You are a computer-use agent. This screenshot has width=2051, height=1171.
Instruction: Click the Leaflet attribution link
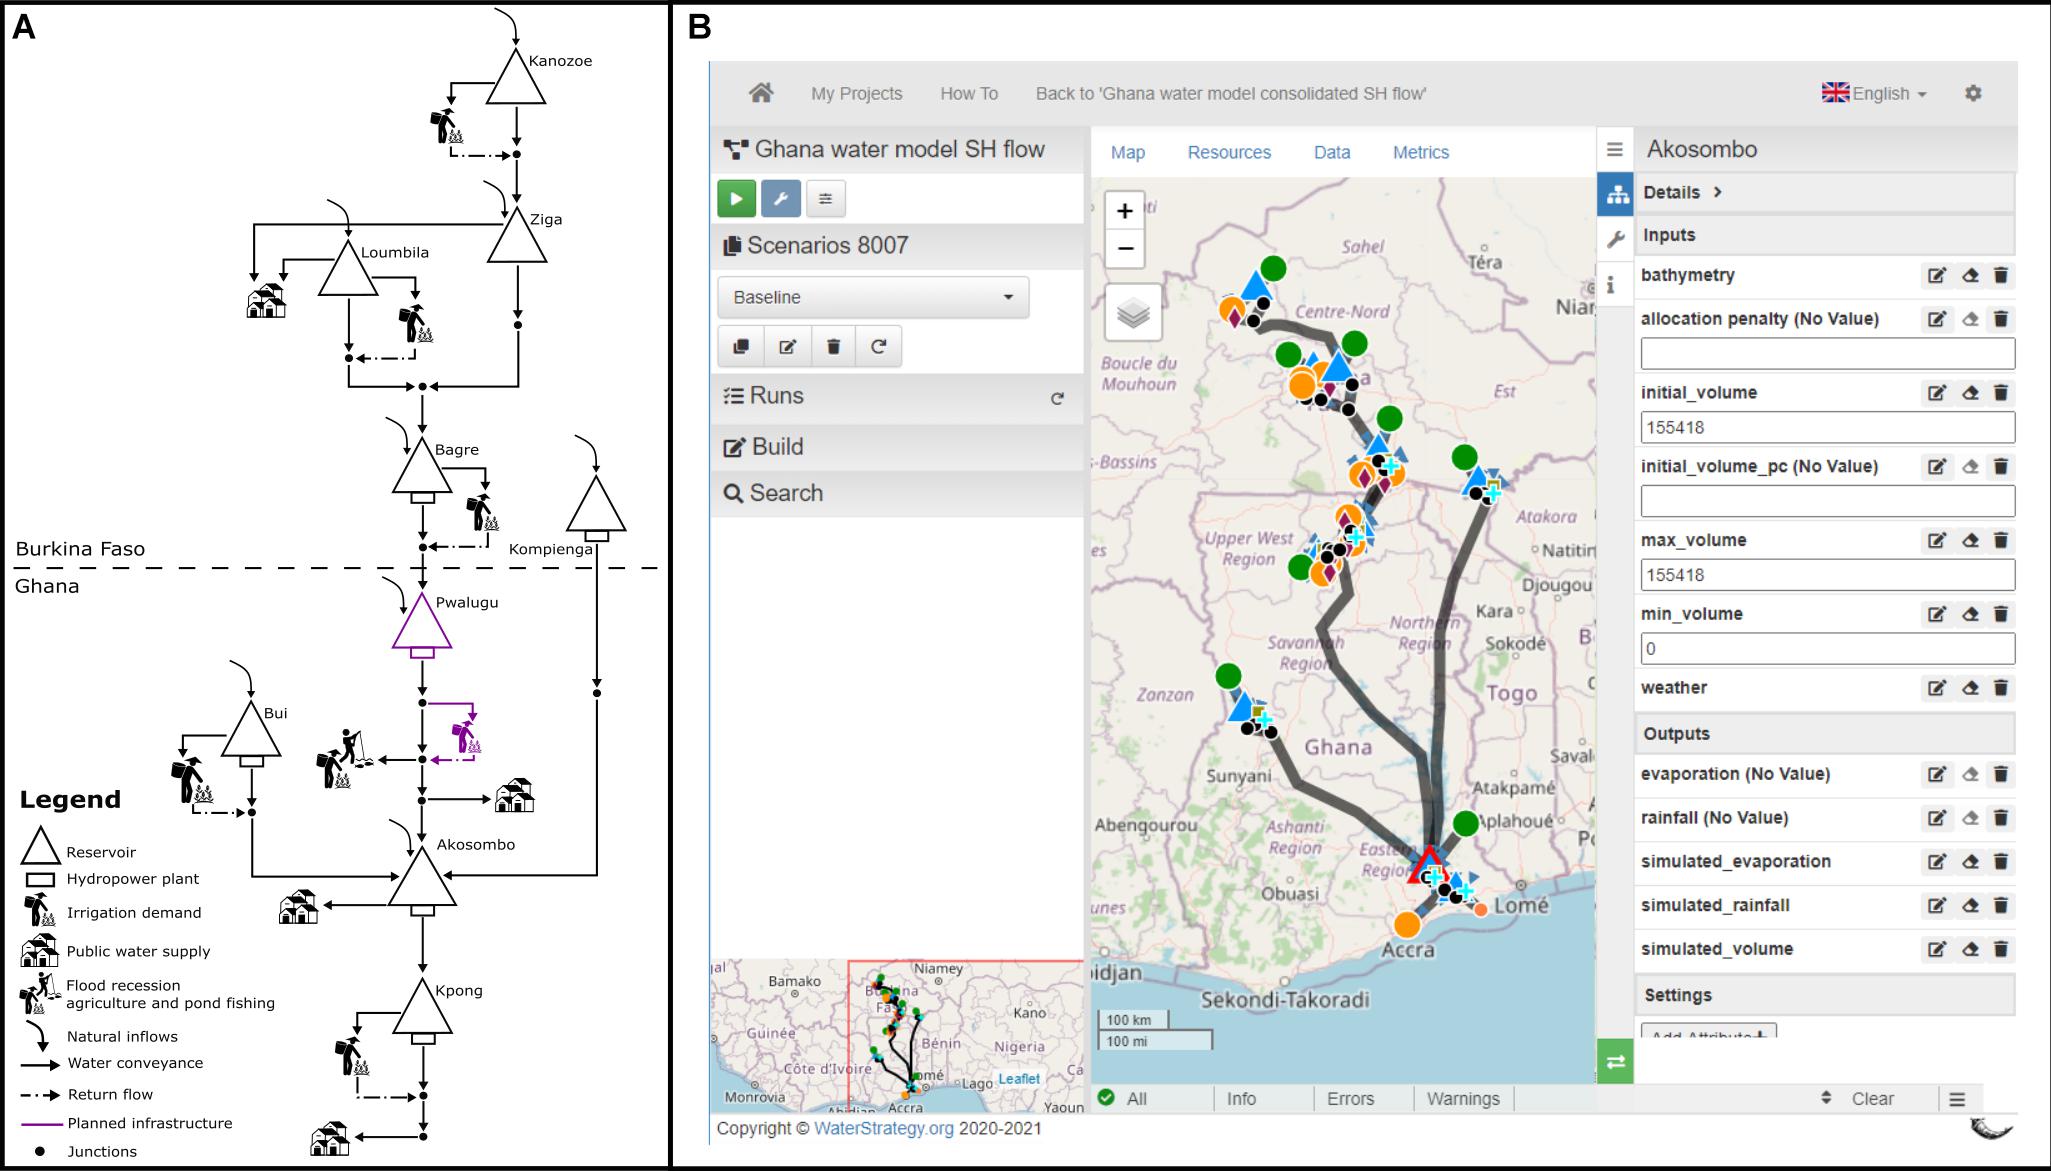click(1019, 1078)
